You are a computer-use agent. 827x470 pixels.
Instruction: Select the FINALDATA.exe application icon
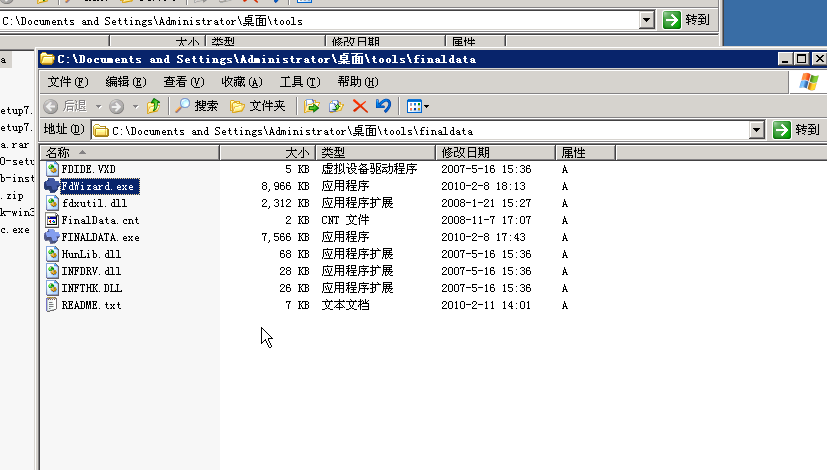52,237
